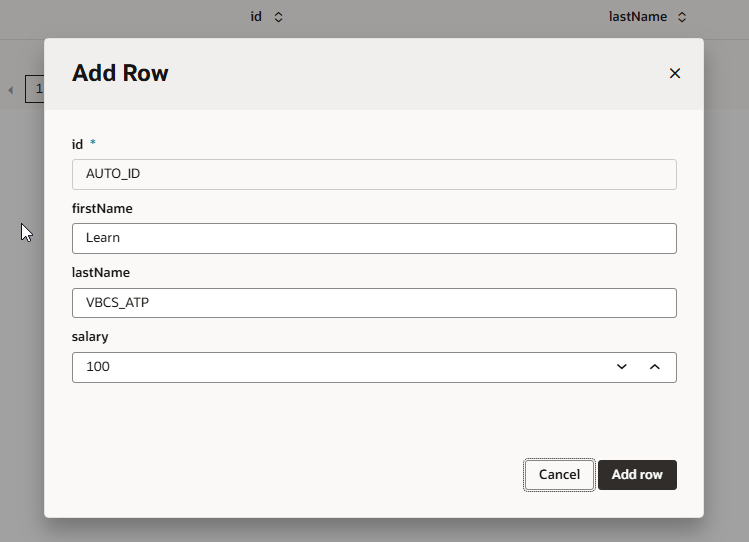Click the lastName column header text

tap(637, 17)
